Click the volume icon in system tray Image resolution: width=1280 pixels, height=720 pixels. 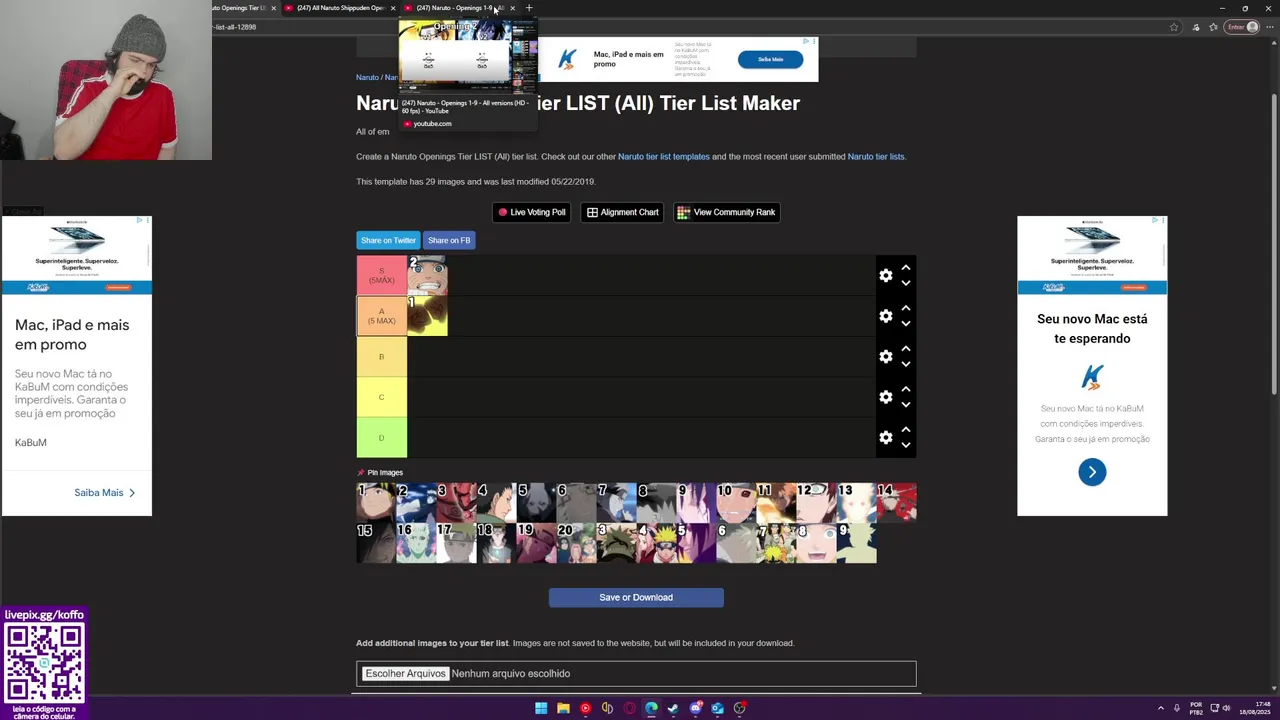click(1226, 708)
